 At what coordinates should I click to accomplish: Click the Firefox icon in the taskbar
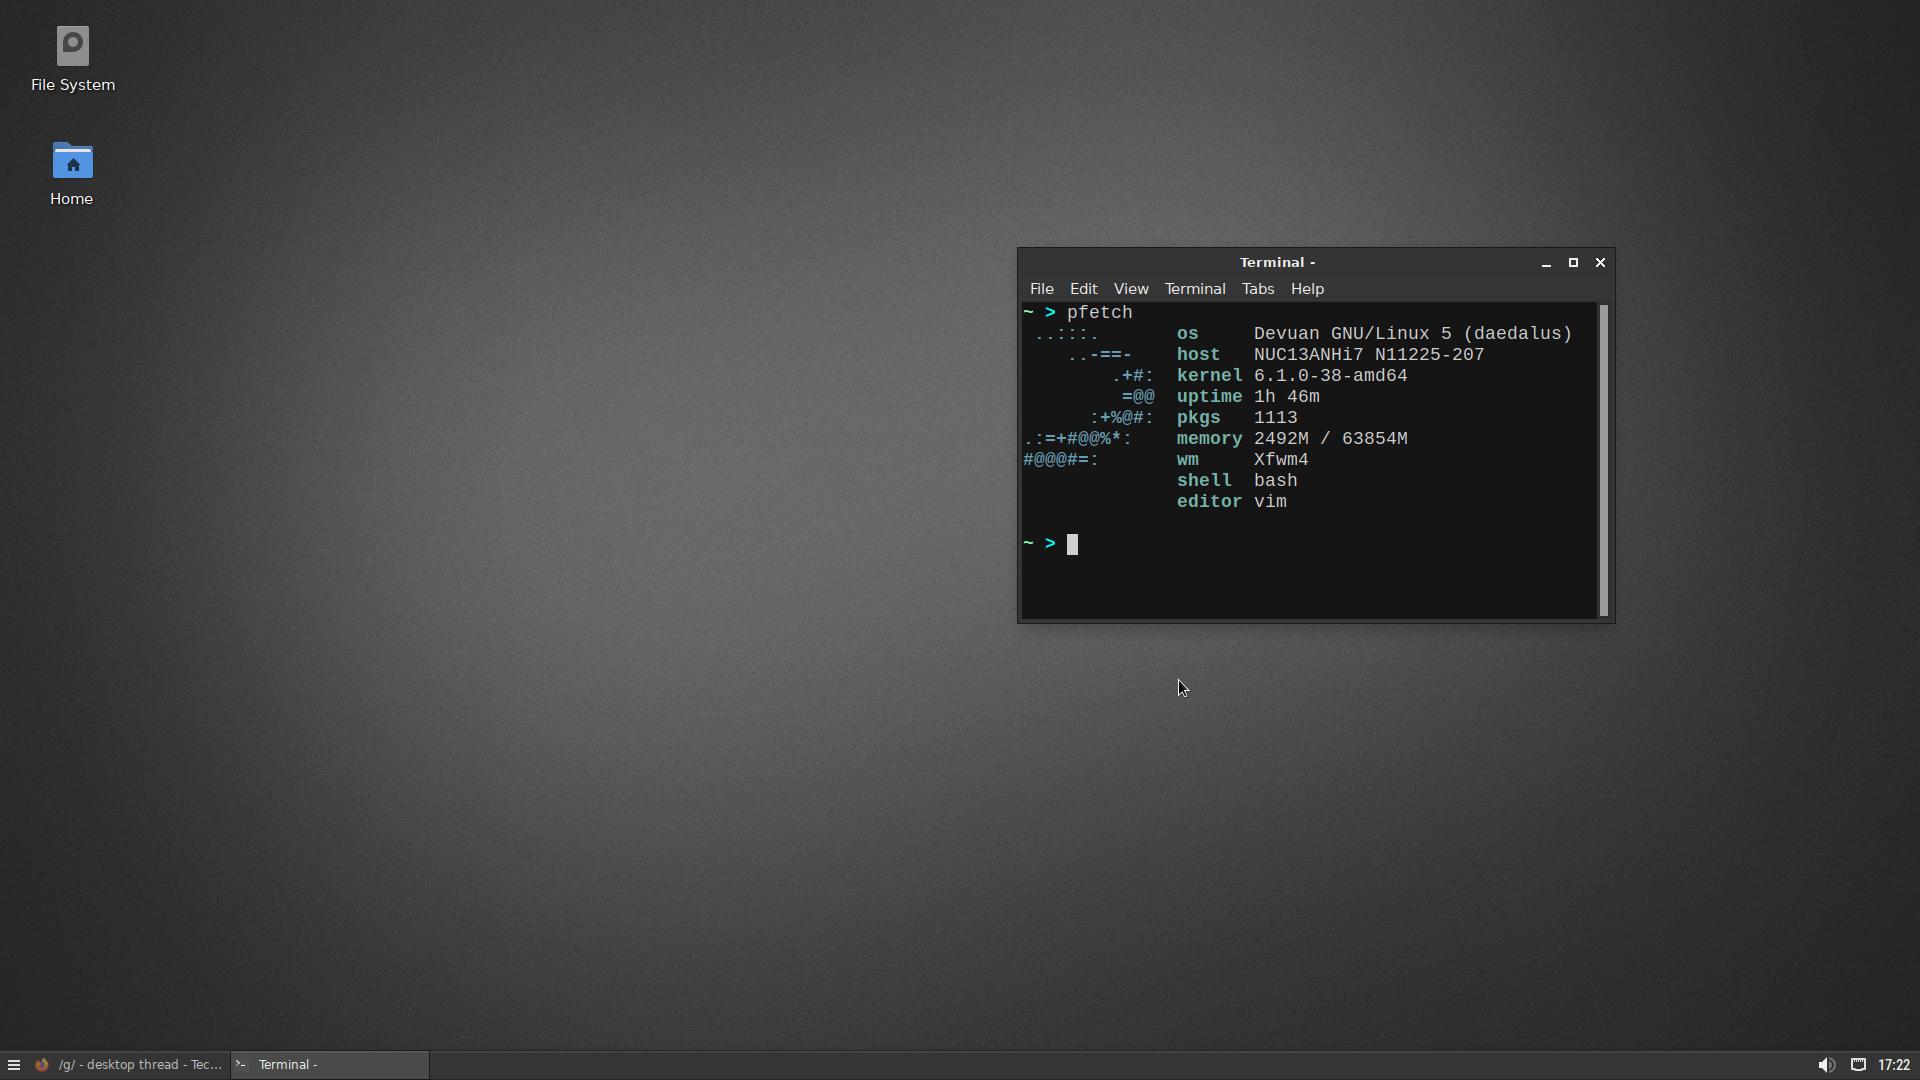pyautogui.click(x=42, y=1065)
